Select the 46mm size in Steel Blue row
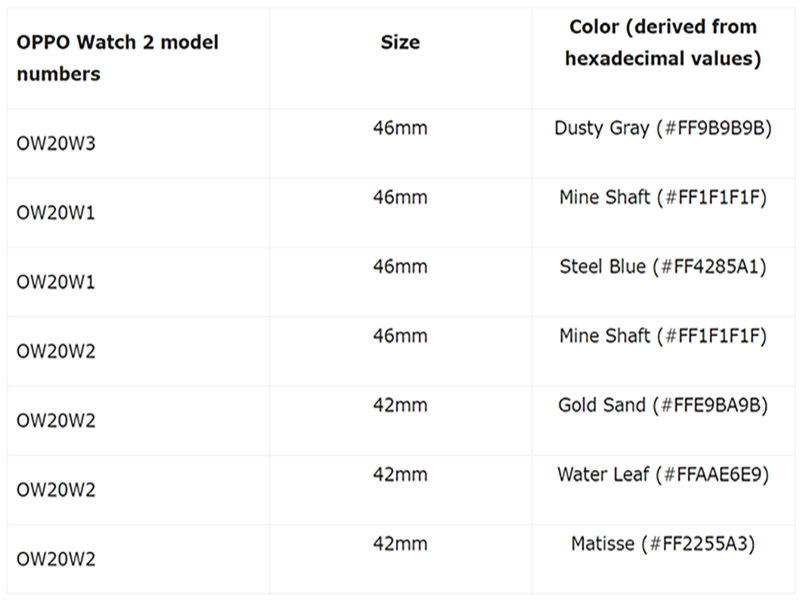 (x=401, y=267)
